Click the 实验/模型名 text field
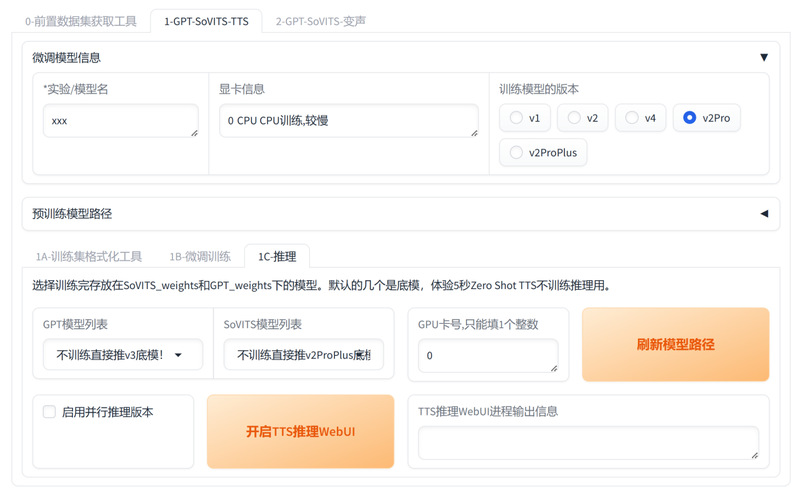 click(120, 121)
